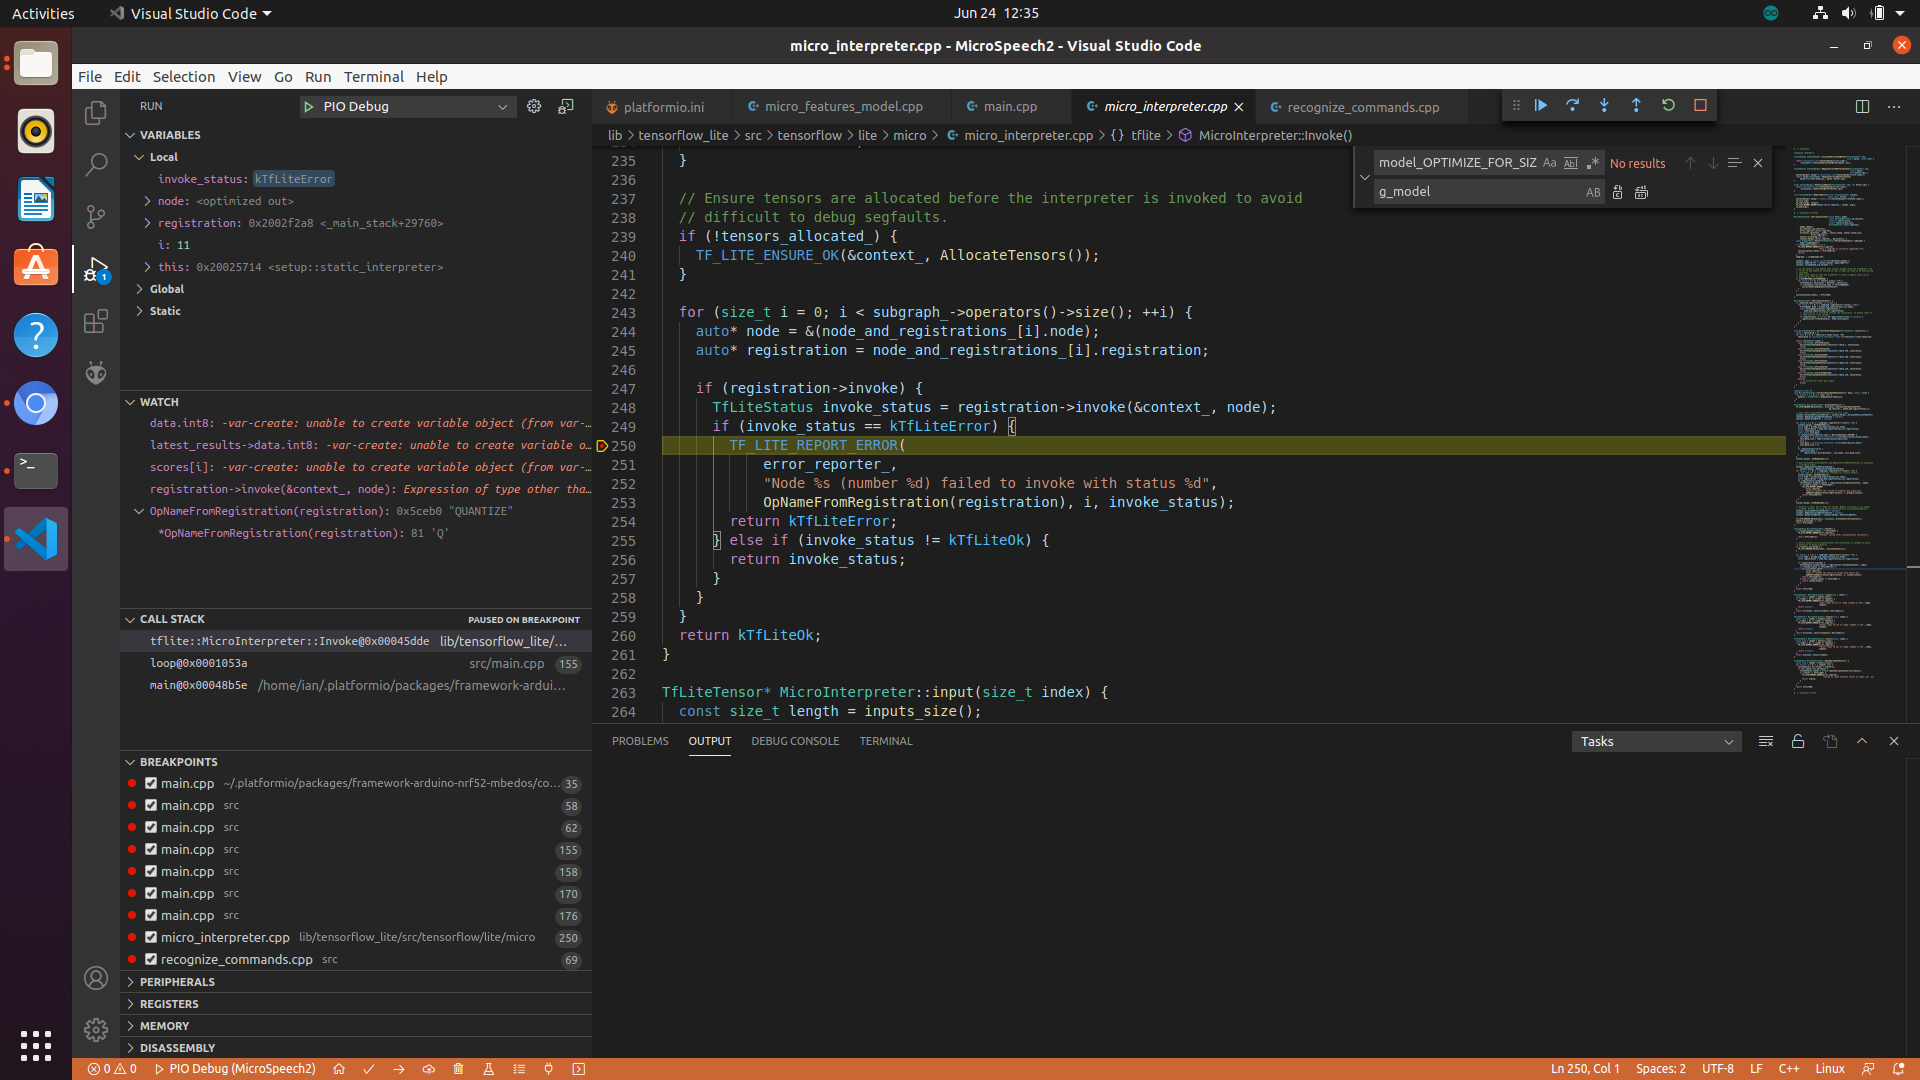Screen dimensions: 1920x1080
Task: Open the Search view in the activity bar
Action: pos(95,164)
